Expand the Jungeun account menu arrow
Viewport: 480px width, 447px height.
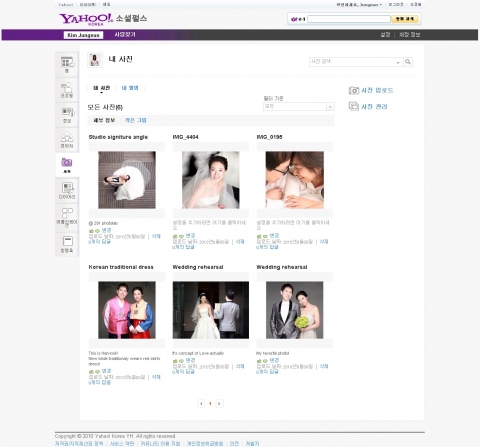click(381, 5)
